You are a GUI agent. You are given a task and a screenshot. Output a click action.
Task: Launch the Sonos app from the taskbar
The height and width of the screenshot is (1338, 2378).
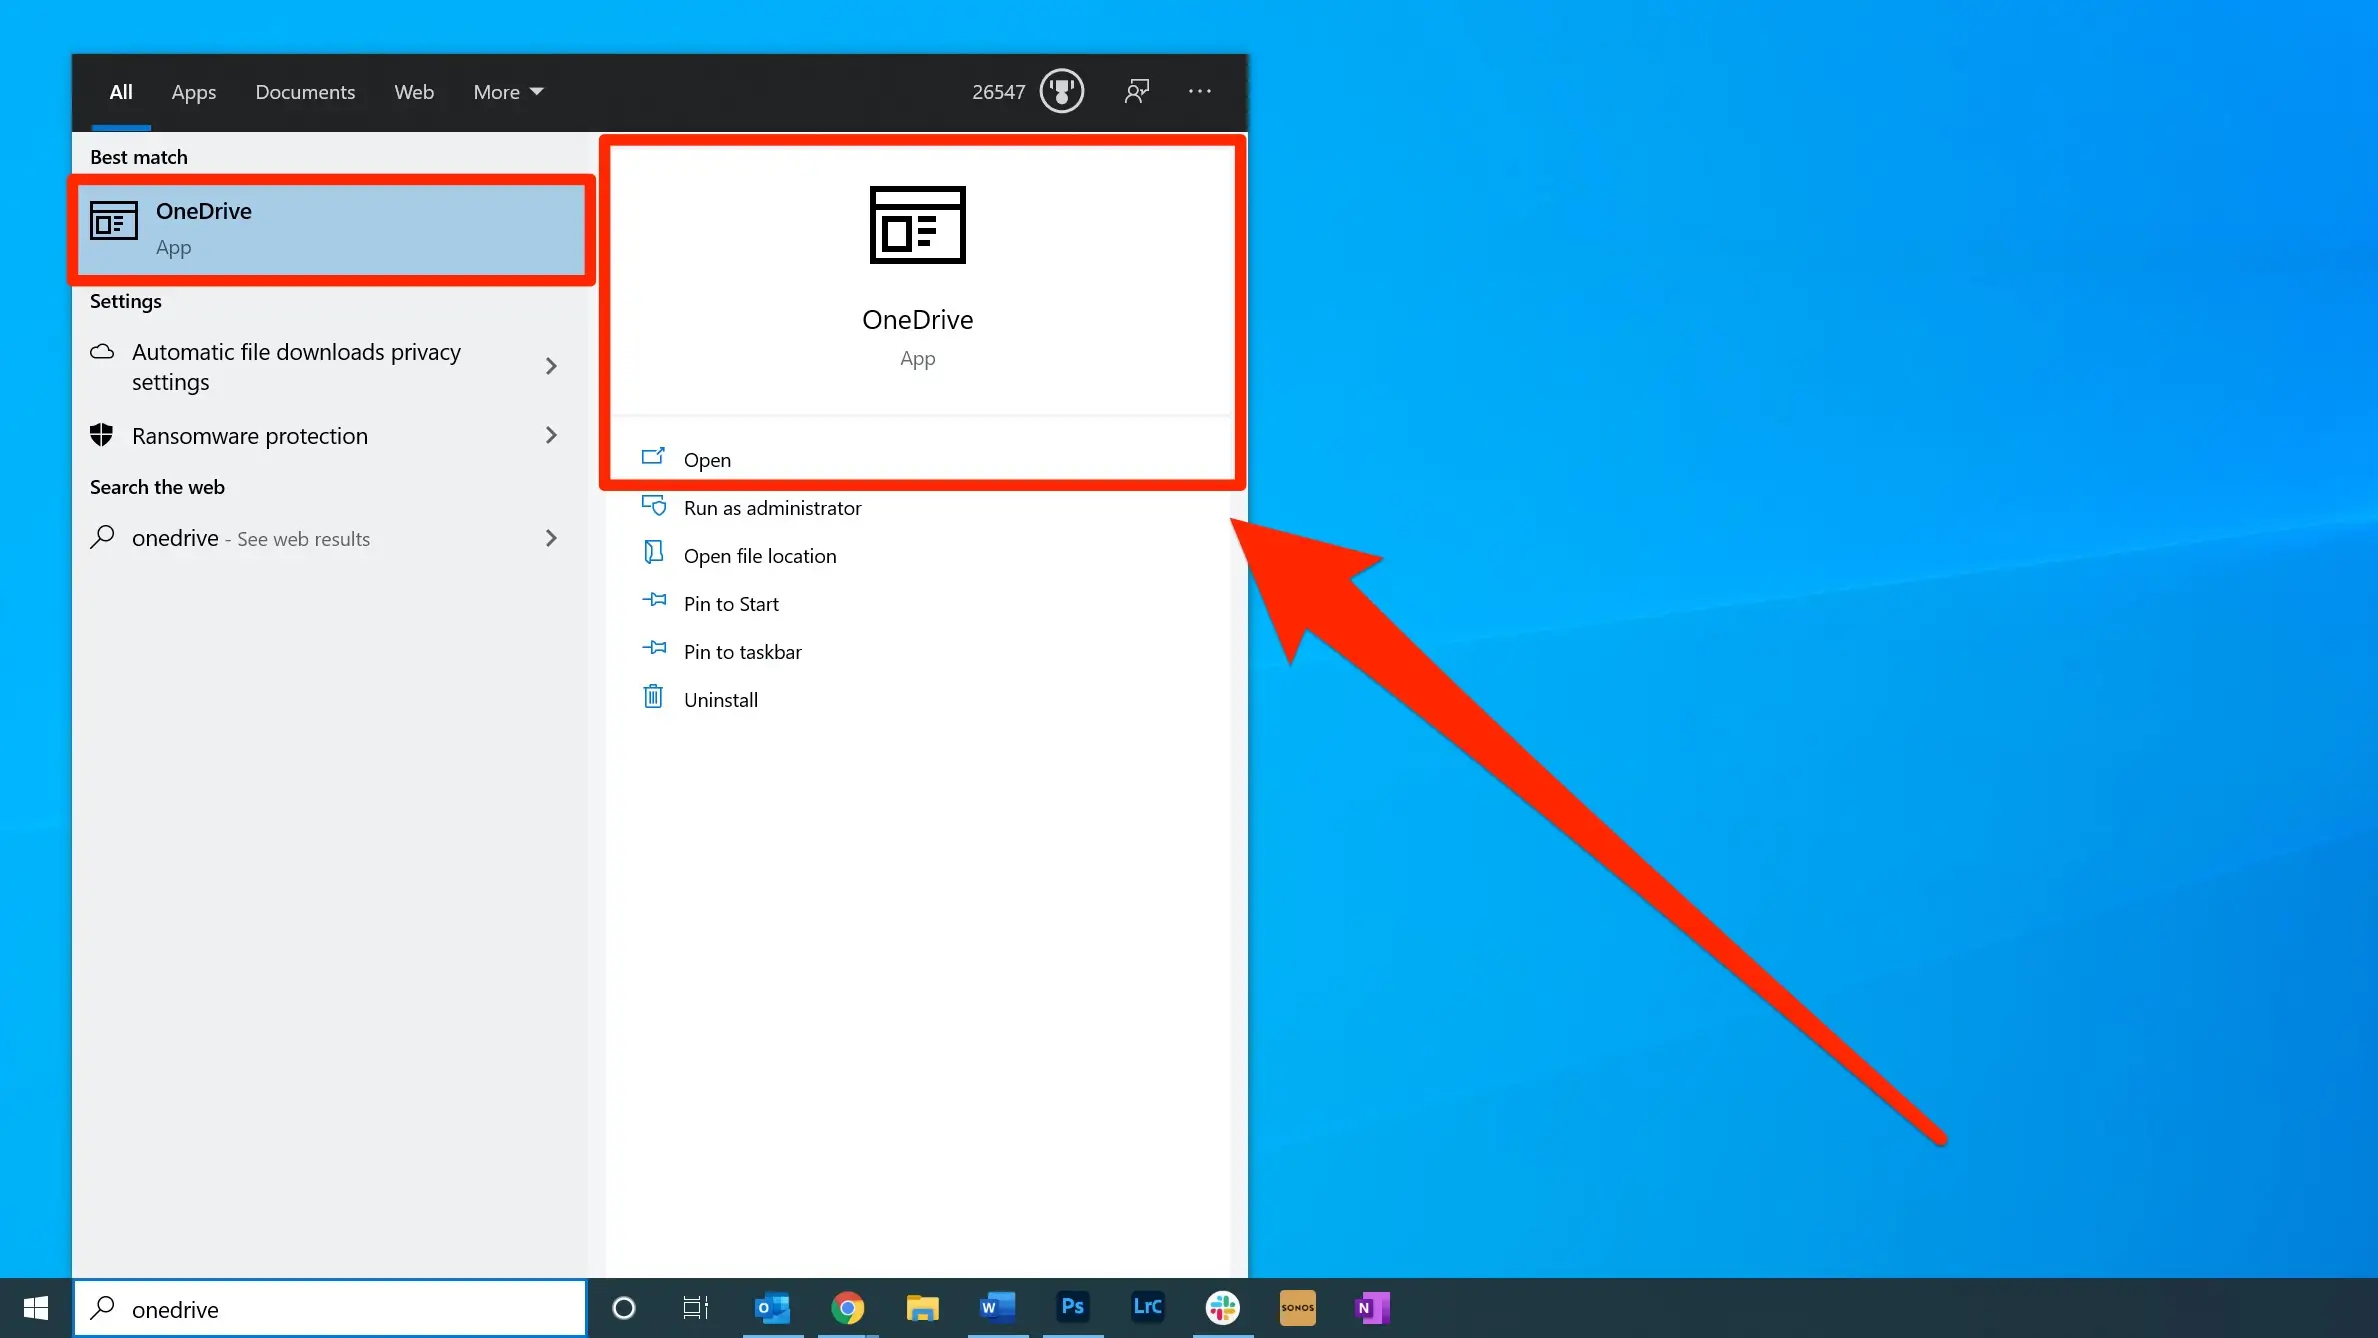click(1297, 1307)
